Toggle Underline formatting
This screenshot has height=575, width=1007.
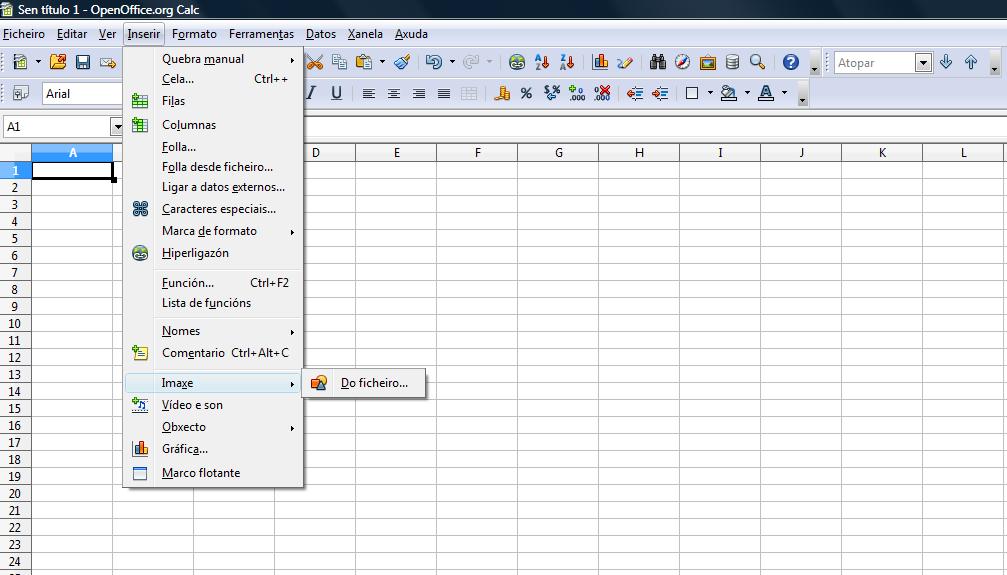tap(336, 94)
